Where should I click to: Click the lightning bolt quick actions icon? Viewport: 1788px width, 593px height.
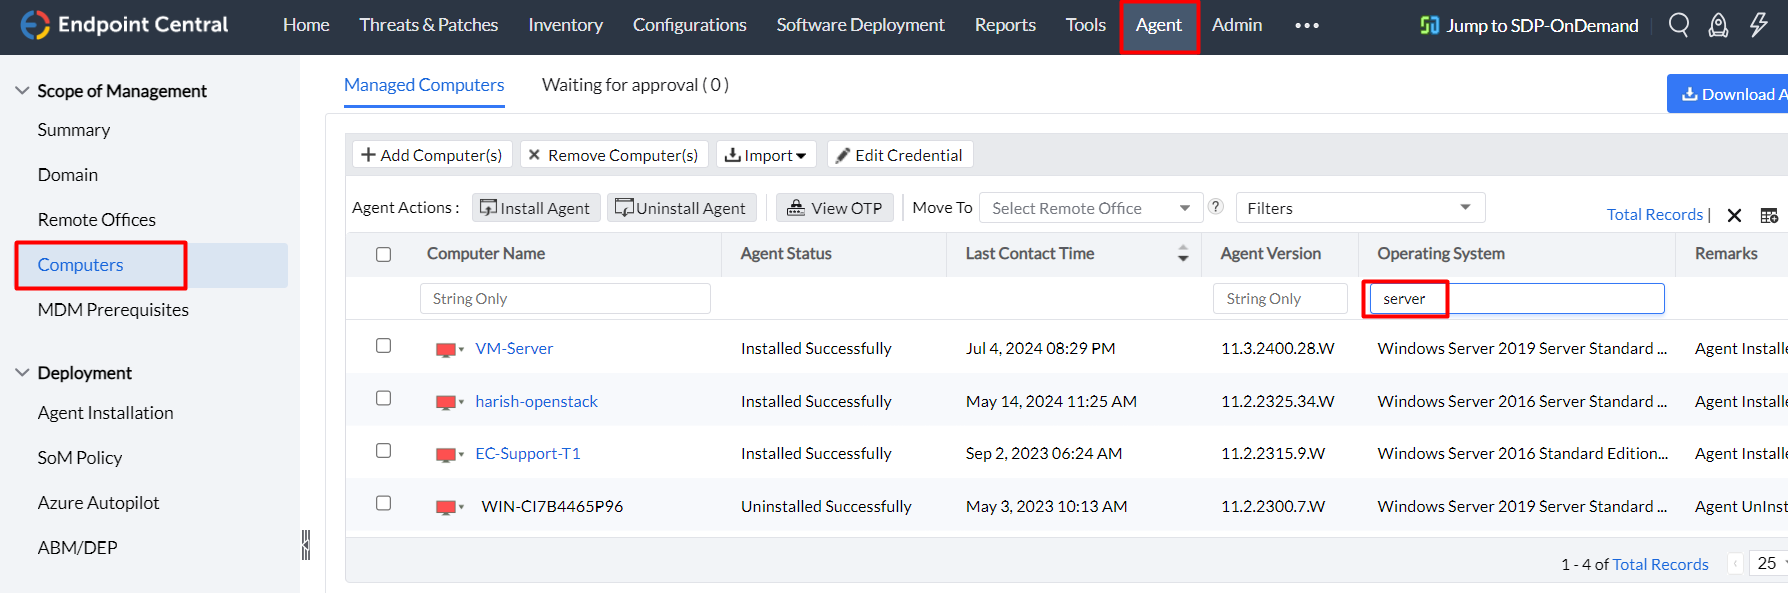coord(1758,25)
